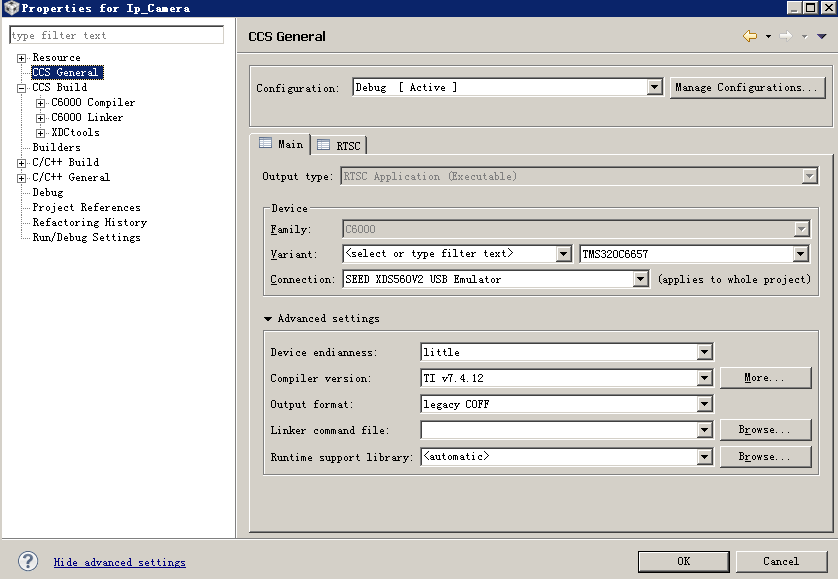Image resolution: width=838 pixels, height=579 pixels.
Task: Select the C6000 Linker tree item
Action: point(87,117)
